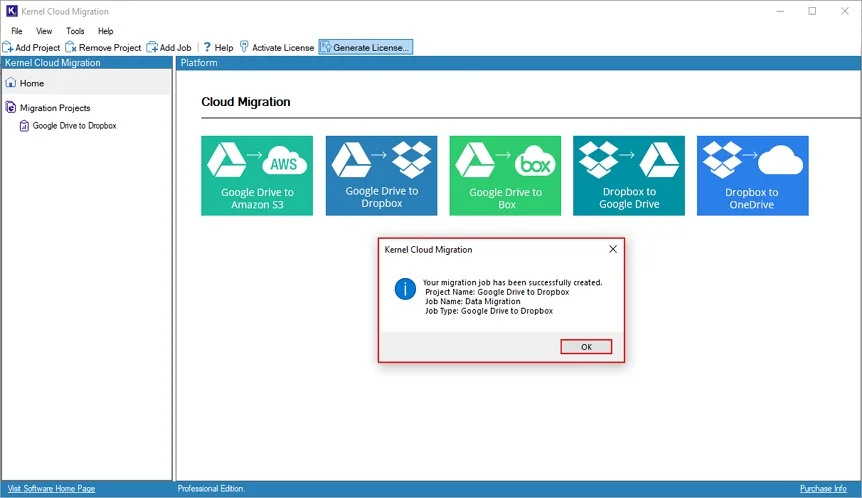This screenshot has width=862, height=498.
Task: Click the Remove Project toolbar icon
Action: click(x=71, y=47)
